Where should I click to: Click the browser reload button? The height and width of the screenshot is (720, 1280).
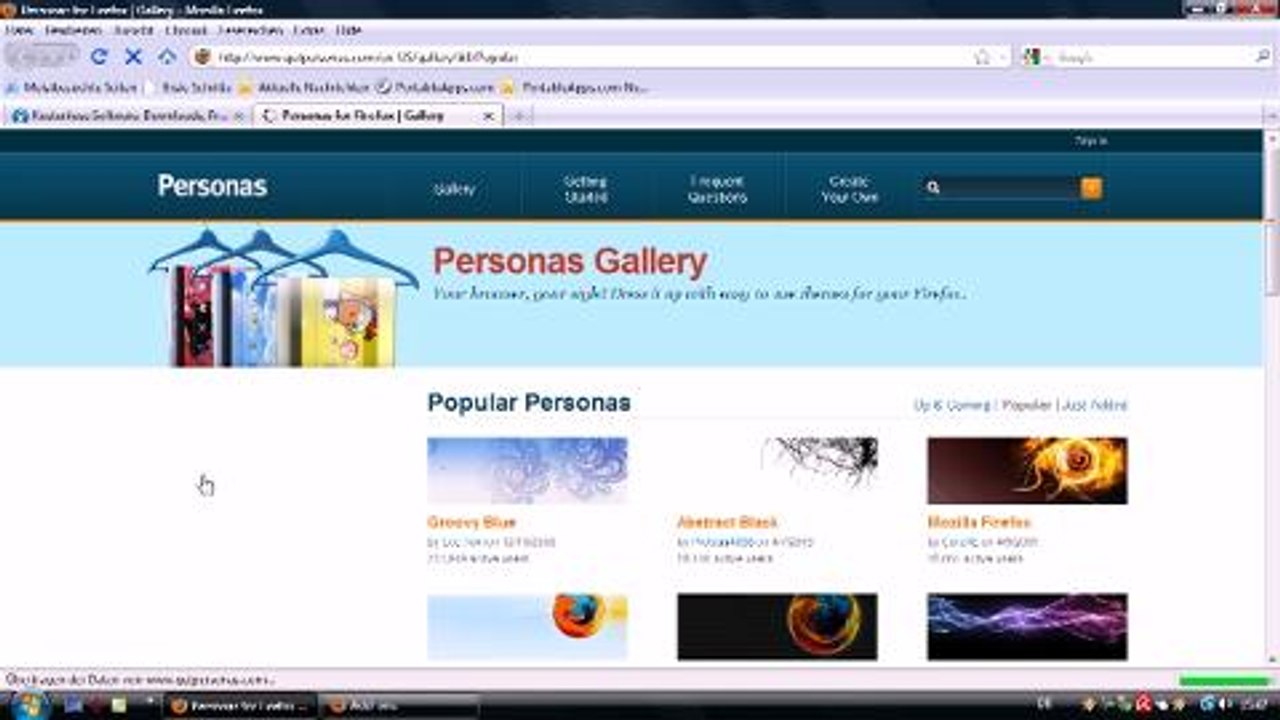coord(99,57)
